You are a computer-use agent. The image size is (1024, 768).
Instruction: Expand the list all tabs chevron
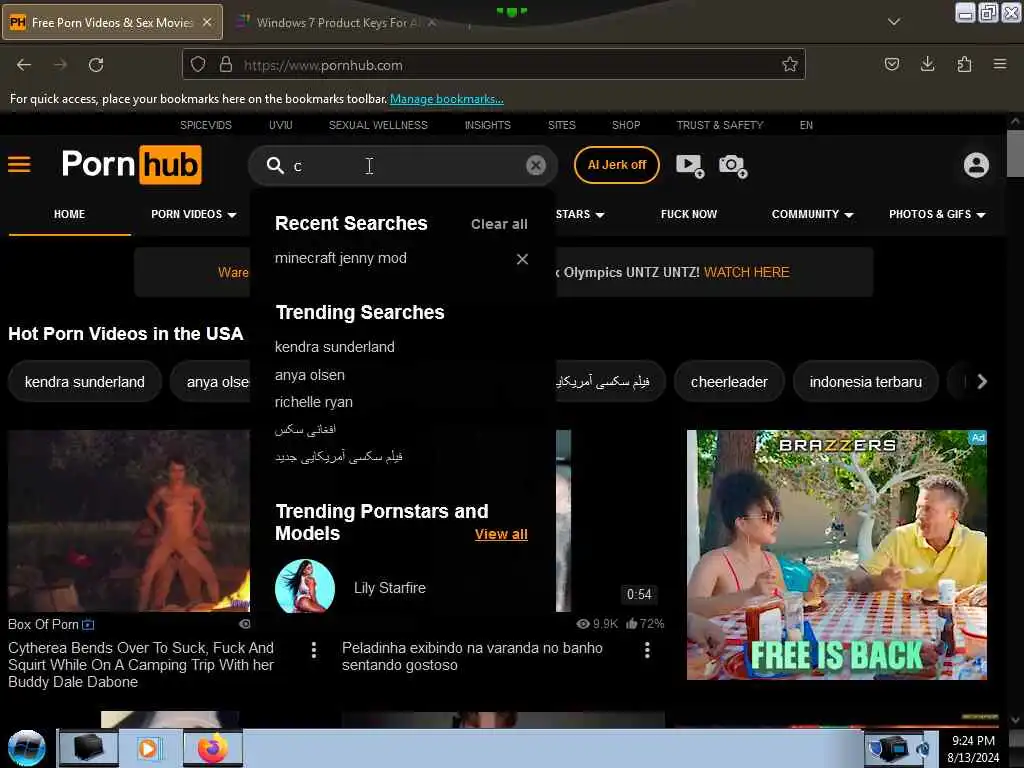coord(894,22)
